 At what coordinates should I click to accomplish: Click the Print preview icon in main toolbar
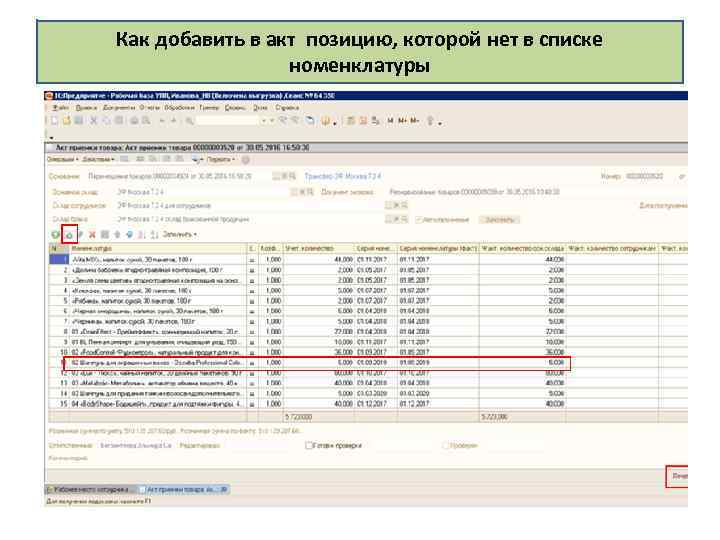coord(146,121)
